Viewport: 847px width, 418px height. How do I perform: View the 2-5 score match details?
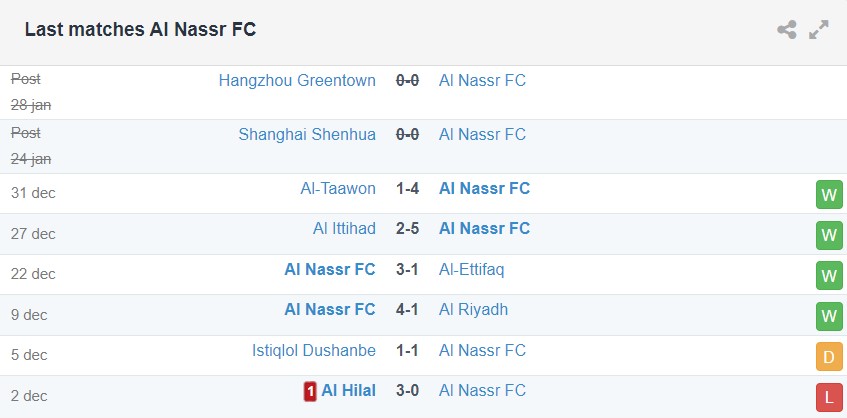407,229
